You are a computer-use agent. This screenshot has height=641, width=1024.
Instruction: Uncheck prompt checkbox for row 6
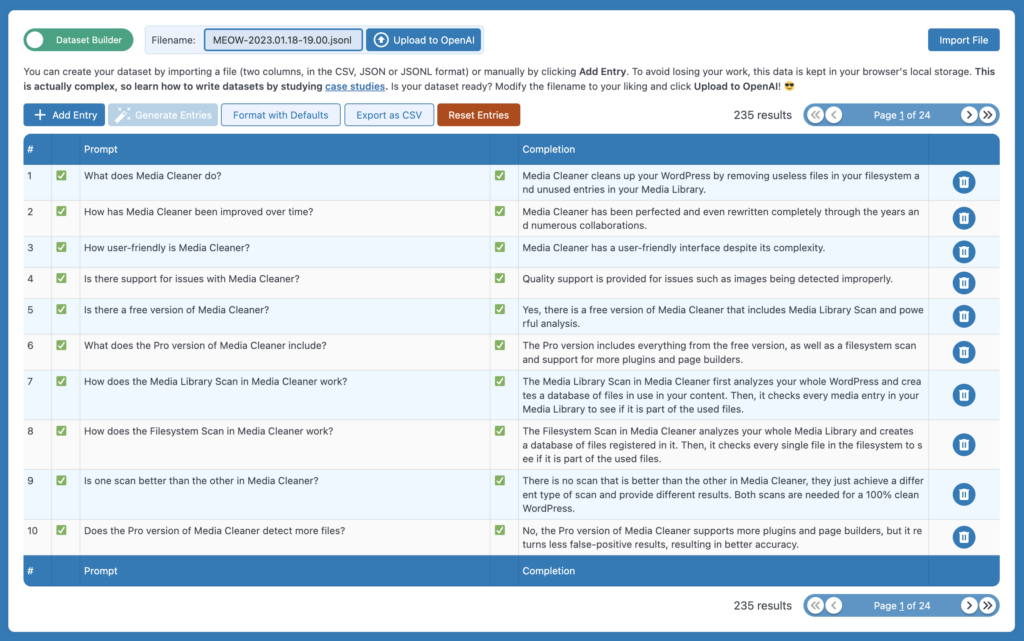coord(61,345)
